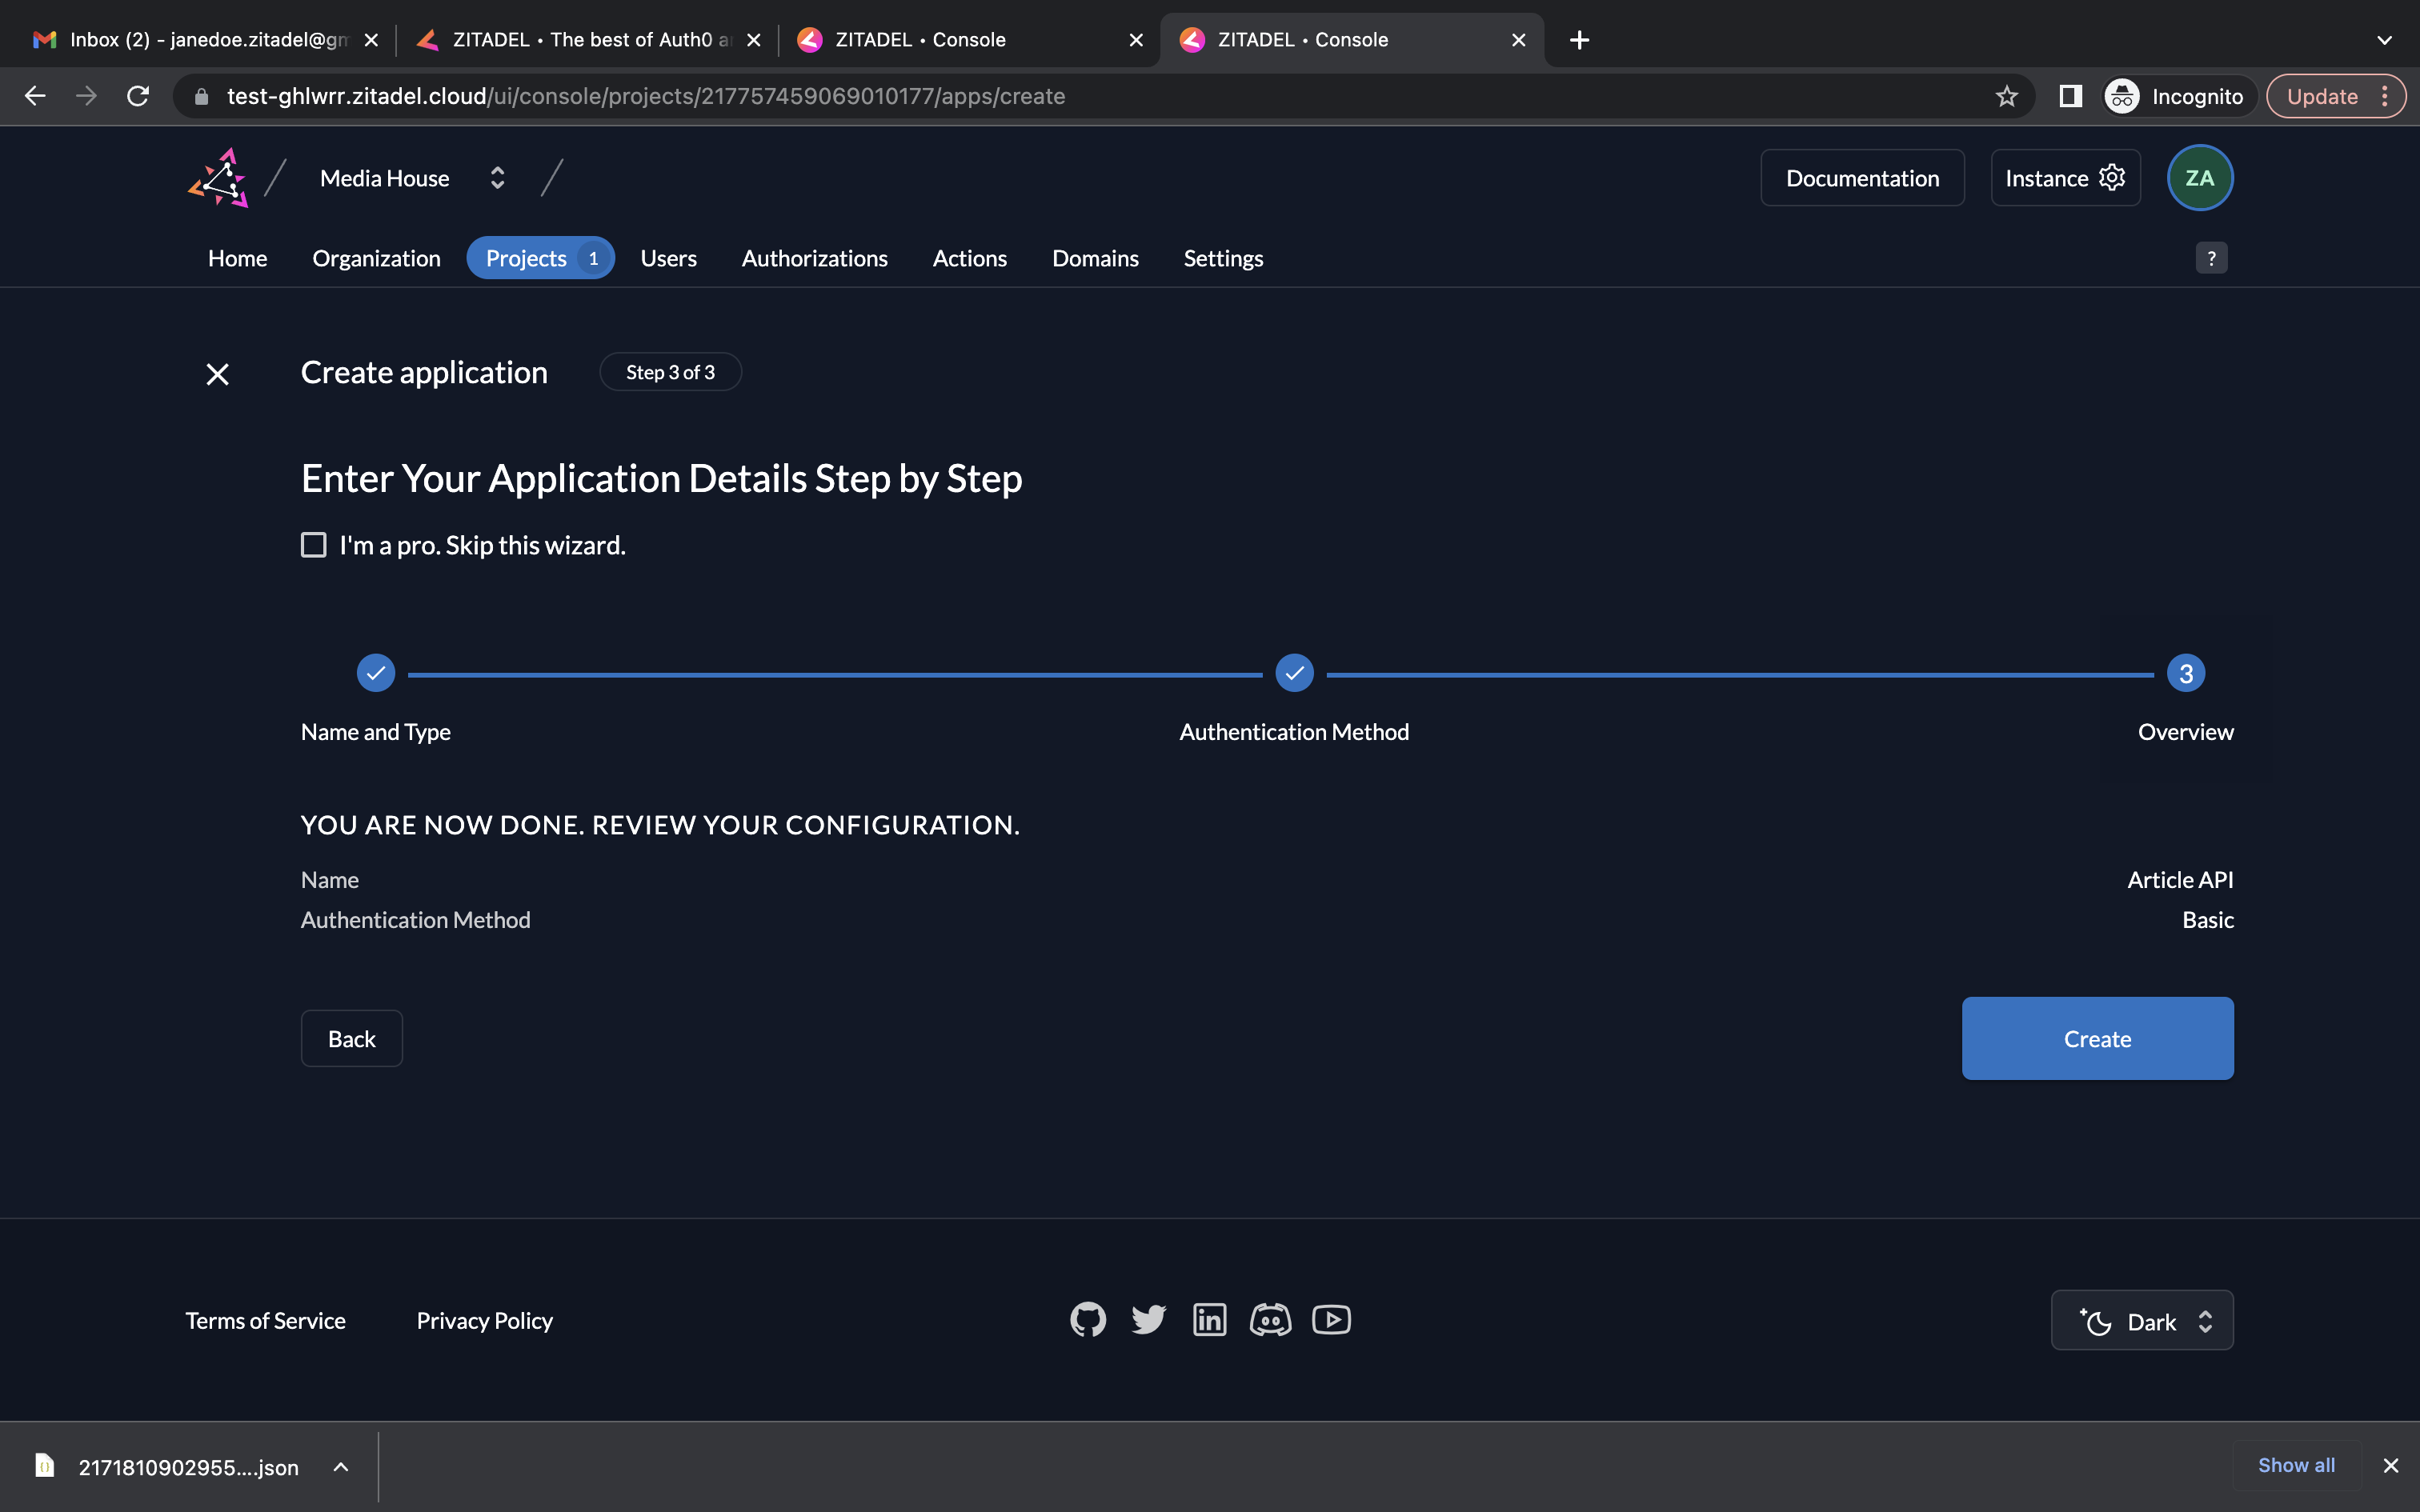Open the Discord icon link in footer

1270,1320
